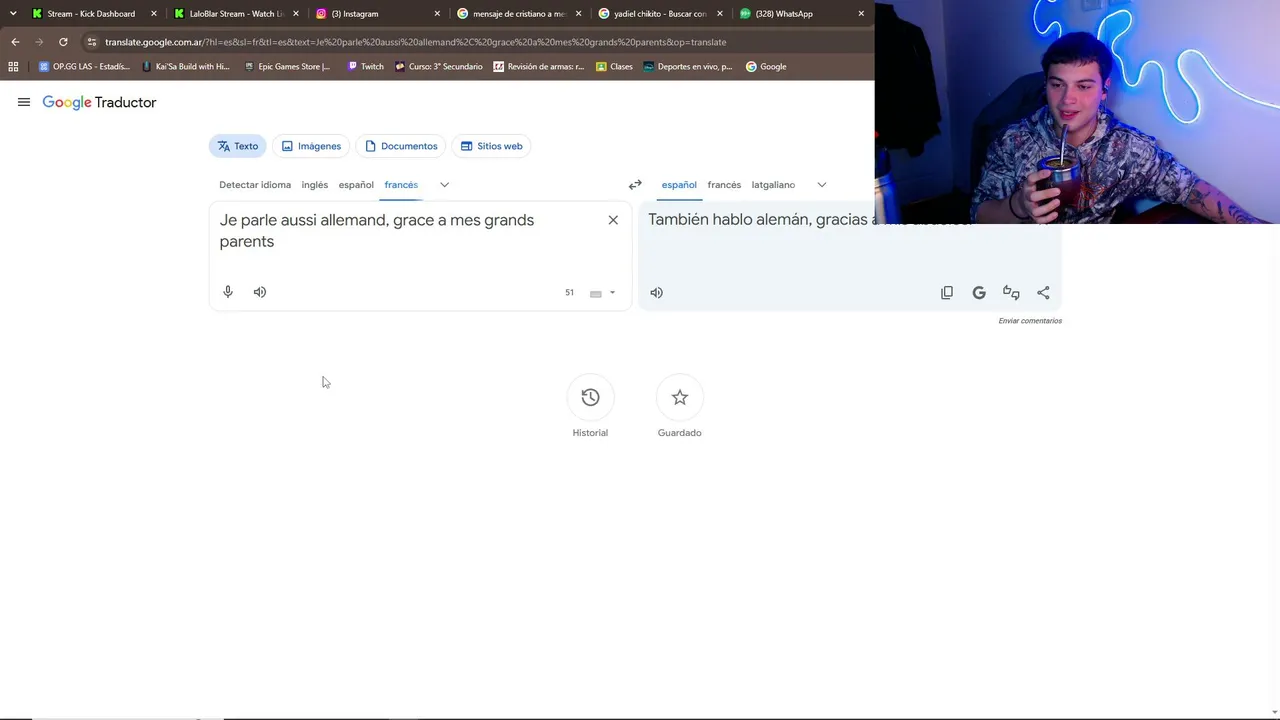Search the translation on Google
1280x720 pixels.
[x=979, y=293]
